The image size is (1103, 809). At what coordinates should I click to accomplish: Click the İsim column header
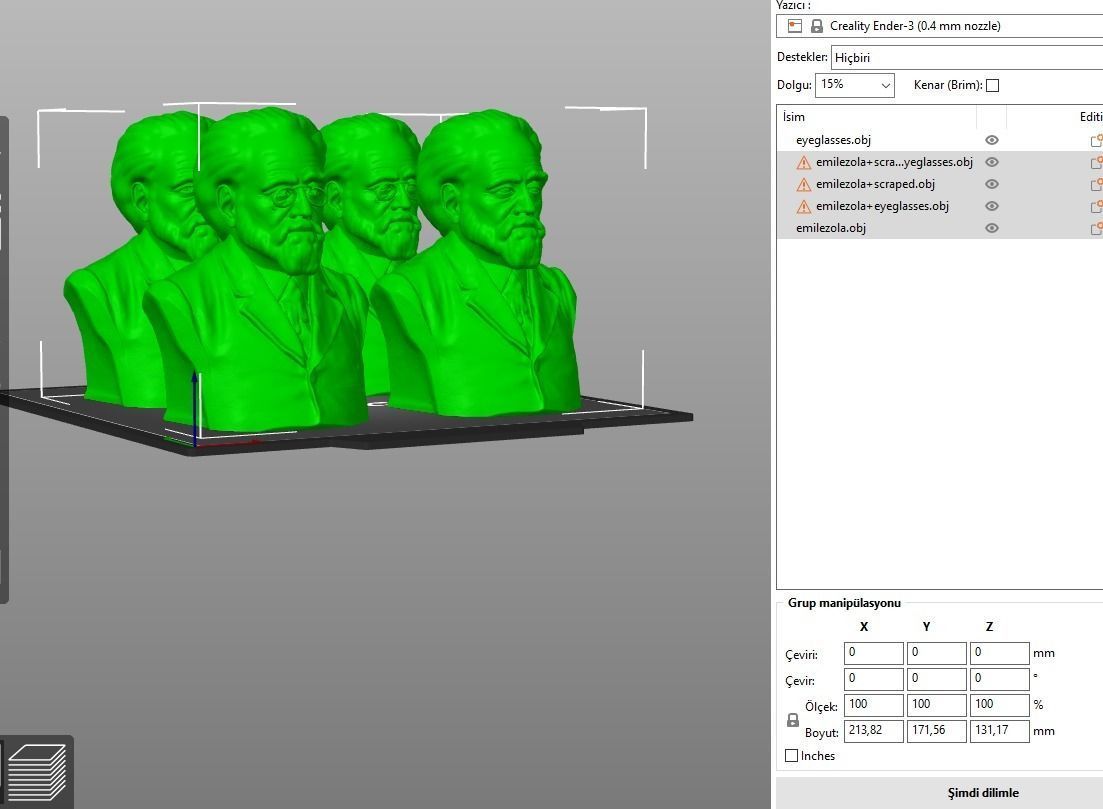click(x=793, y=117)
